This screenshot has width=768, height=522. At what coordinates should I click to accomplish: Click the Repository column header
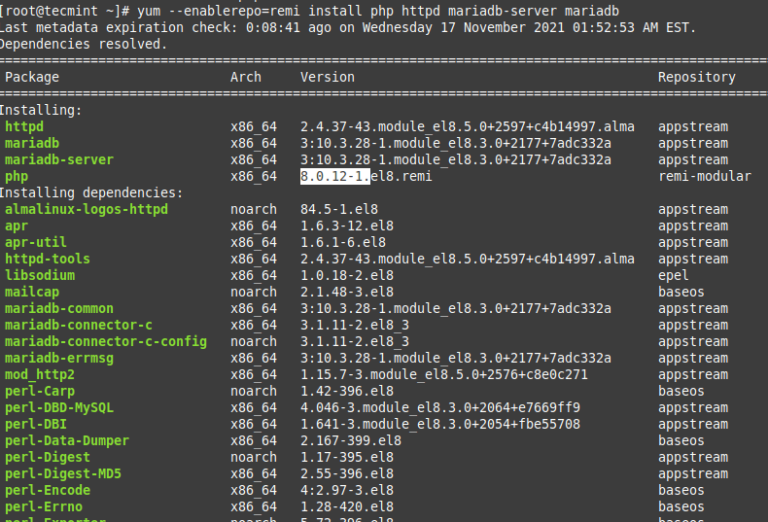tap(696, 77)
